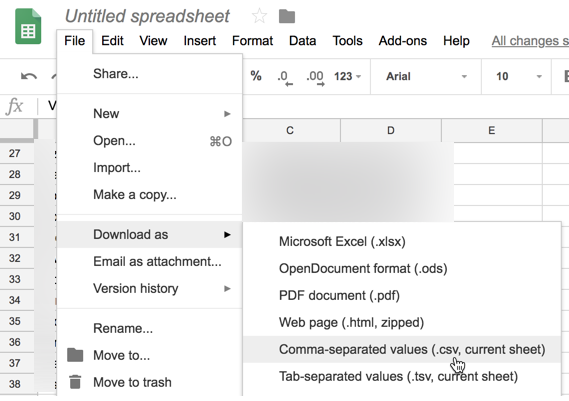The width and height of the screenshot is (569, 401).
Task: Rename the Untitled spreadsheet title
Action: coord(147,16)
